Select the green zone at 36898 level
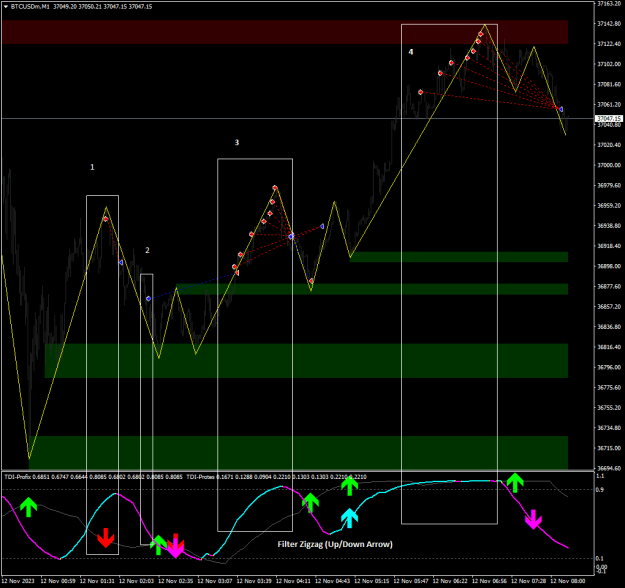Screen dimensions: 625x588 459,257
